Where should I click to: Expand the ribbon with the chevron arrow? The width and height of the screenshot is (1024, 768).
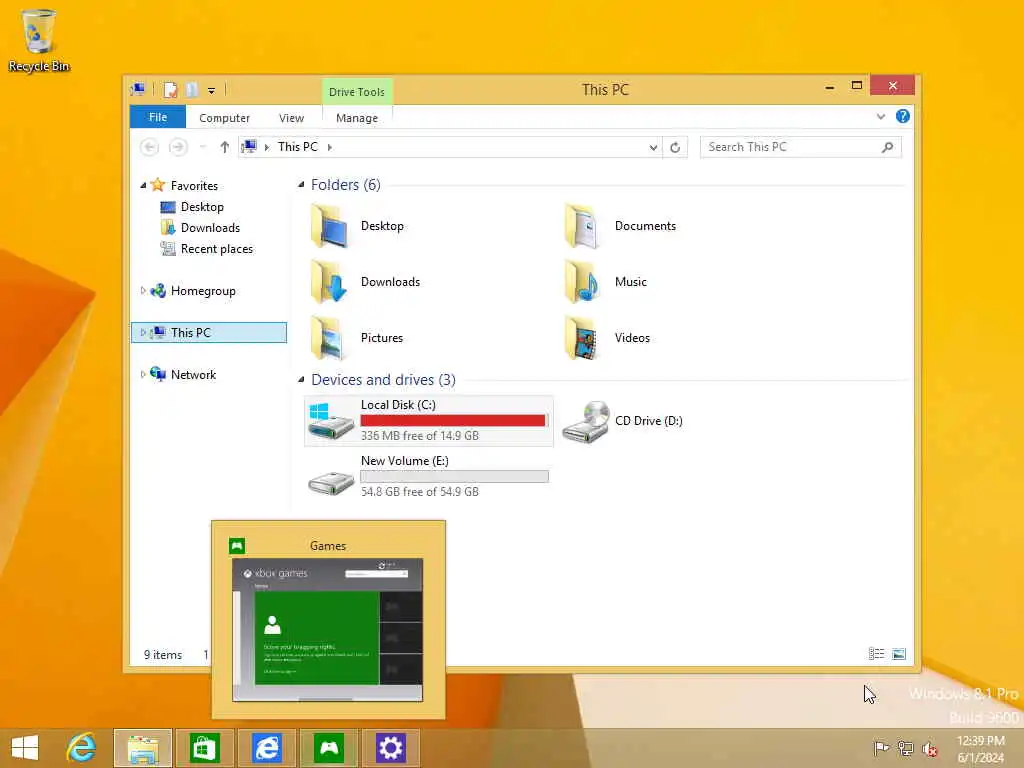[880, 117]
